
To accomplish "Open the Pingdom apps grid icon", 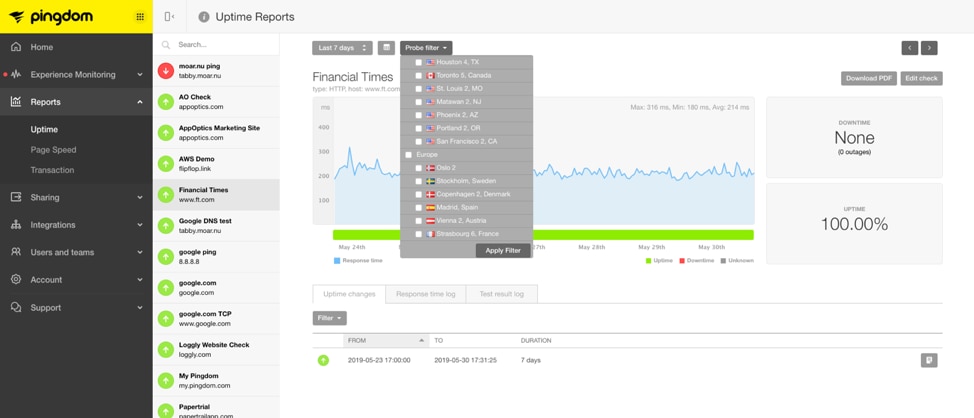I will click(140, 17).
